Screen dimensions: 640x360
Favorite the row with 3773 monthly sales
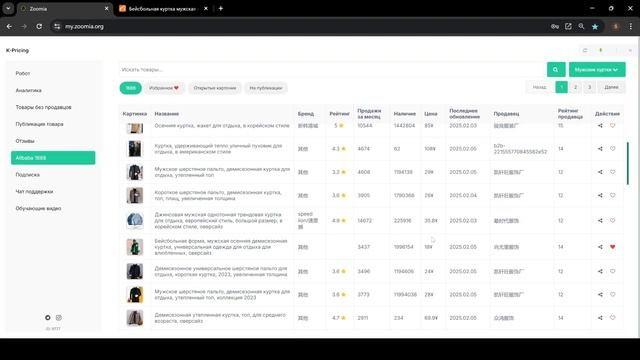click(613, 294)
